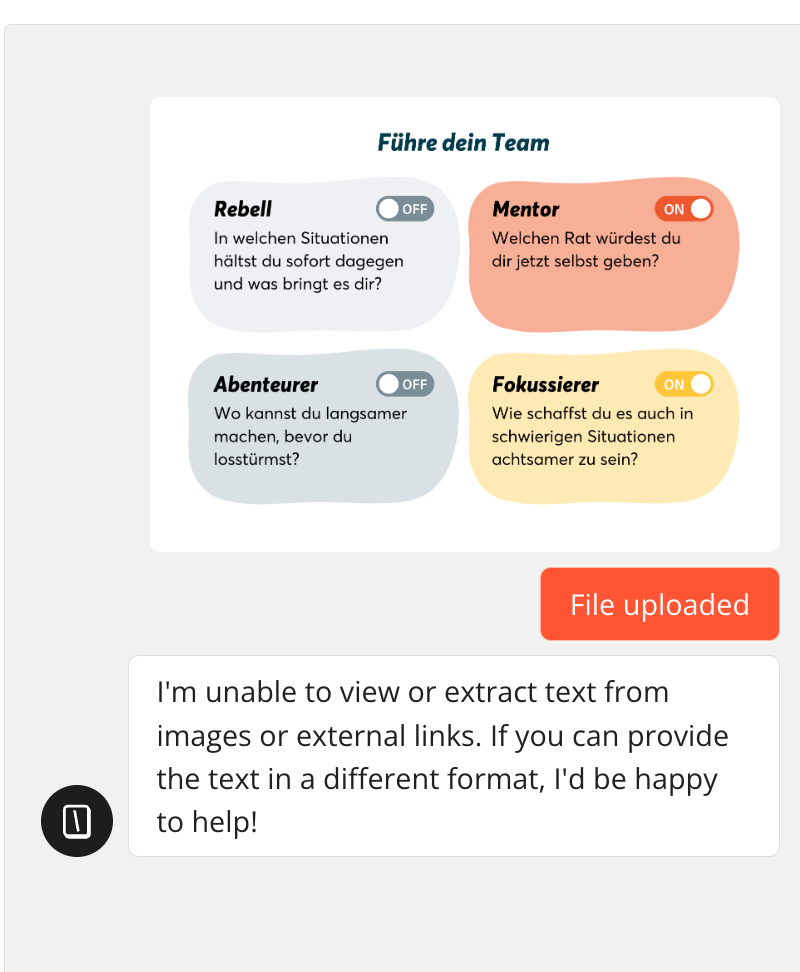Viewport: 800px width, 972px height.
Task: Click the "Führe dein Team" heading
Action: click(x=464, y=143)
